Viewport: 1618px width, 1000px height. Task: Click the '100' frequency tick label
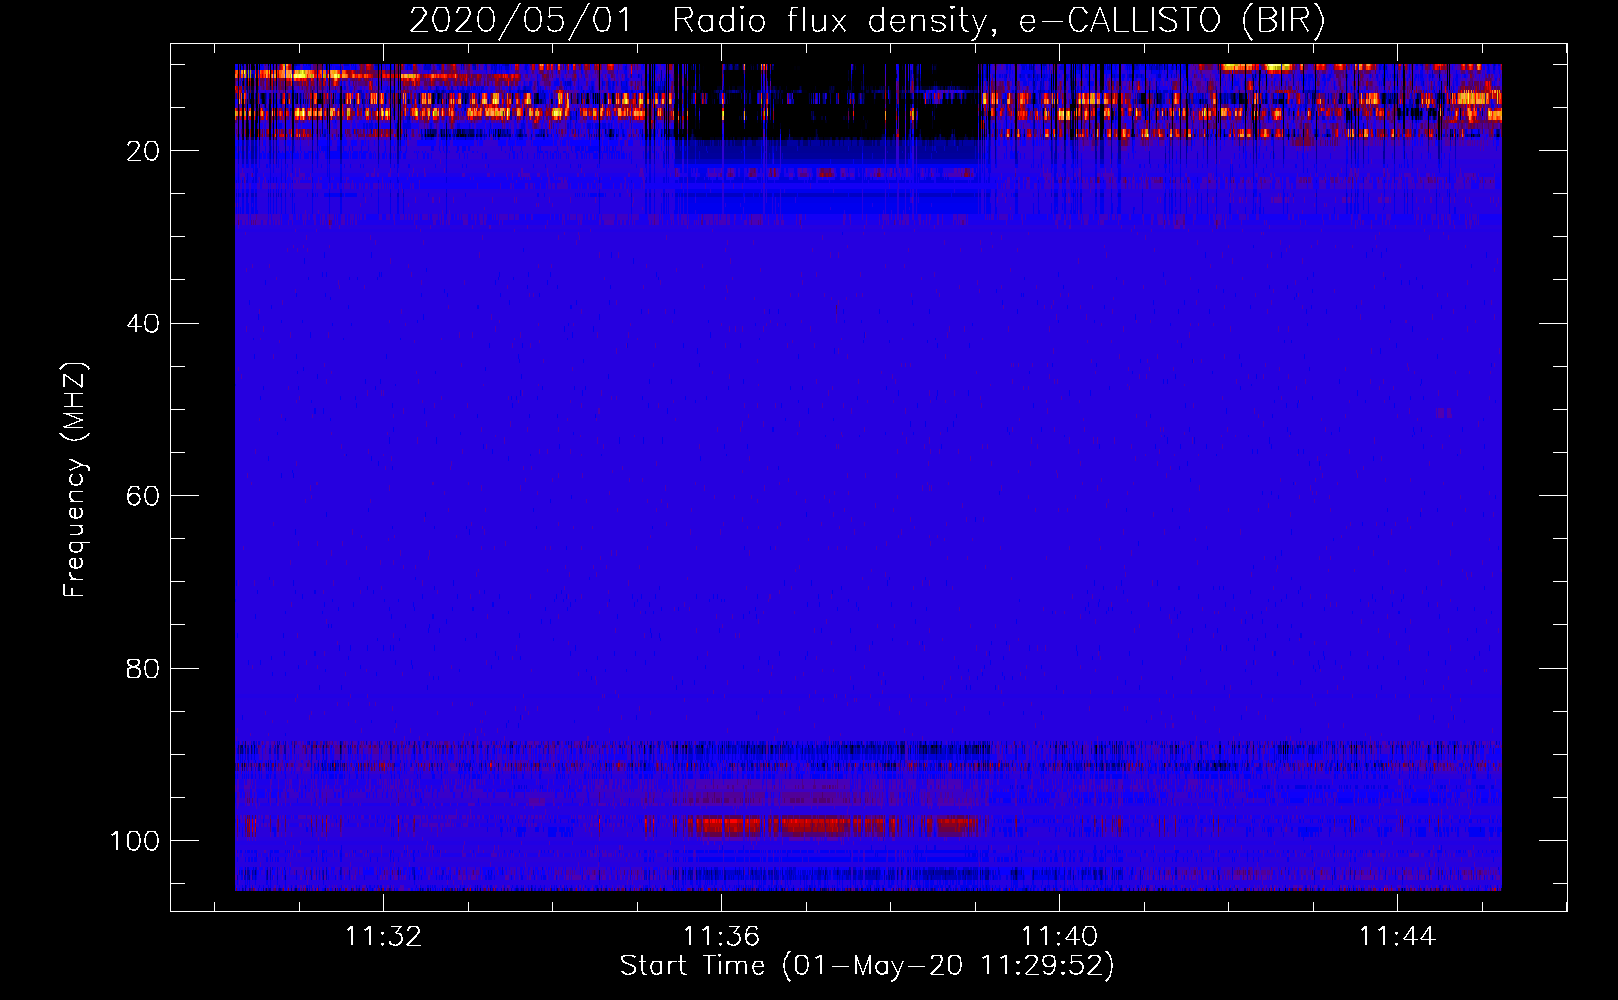[x=135, y=841]
